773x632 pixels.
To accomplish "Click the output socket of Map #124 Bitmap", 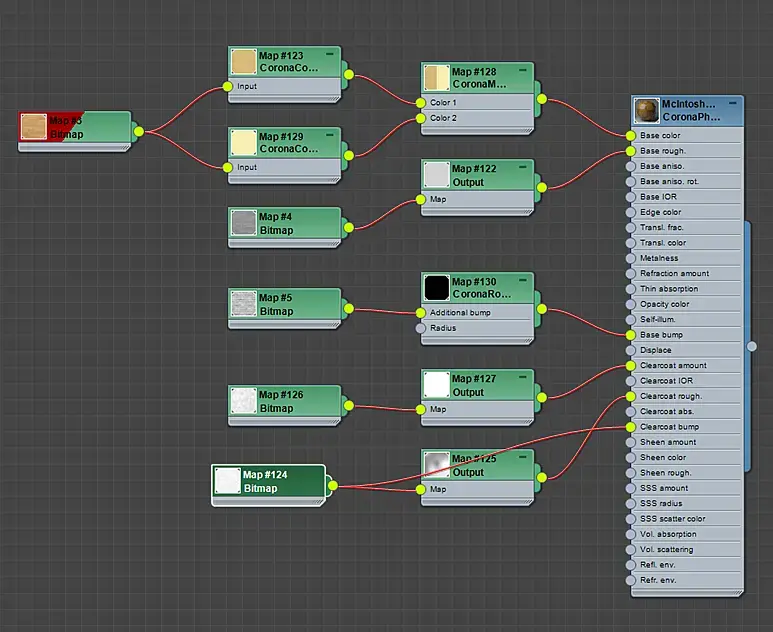I will (x=333, y=486).
